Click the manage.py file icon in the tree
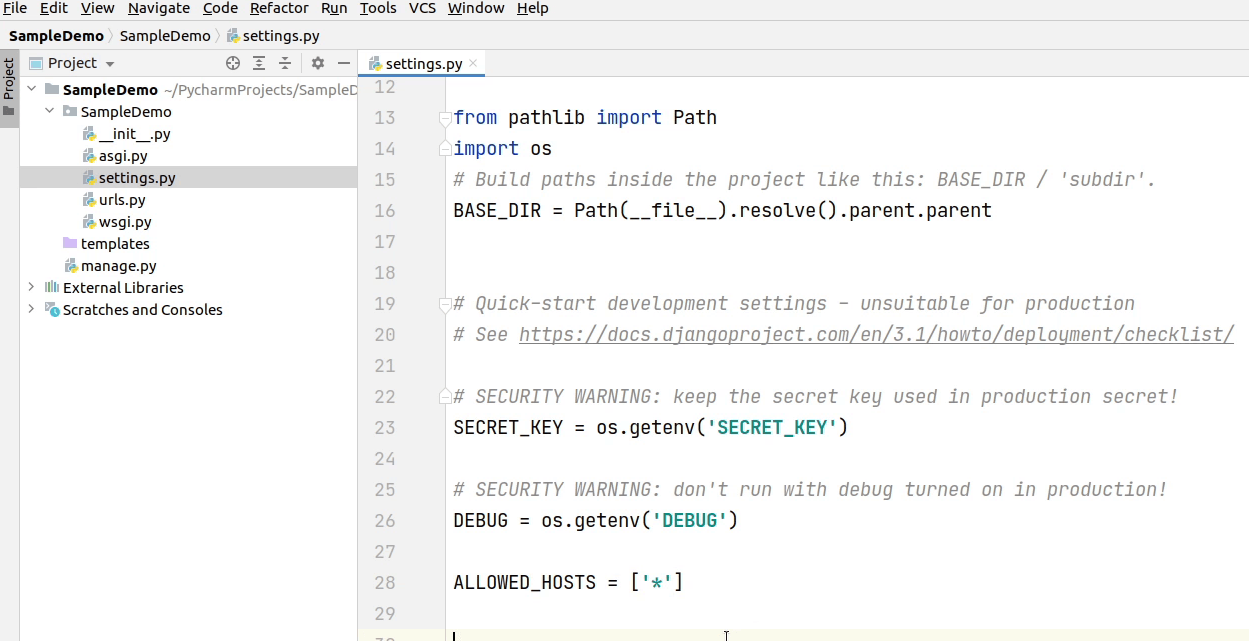The image size is (1249, 641). coord(73,265)
